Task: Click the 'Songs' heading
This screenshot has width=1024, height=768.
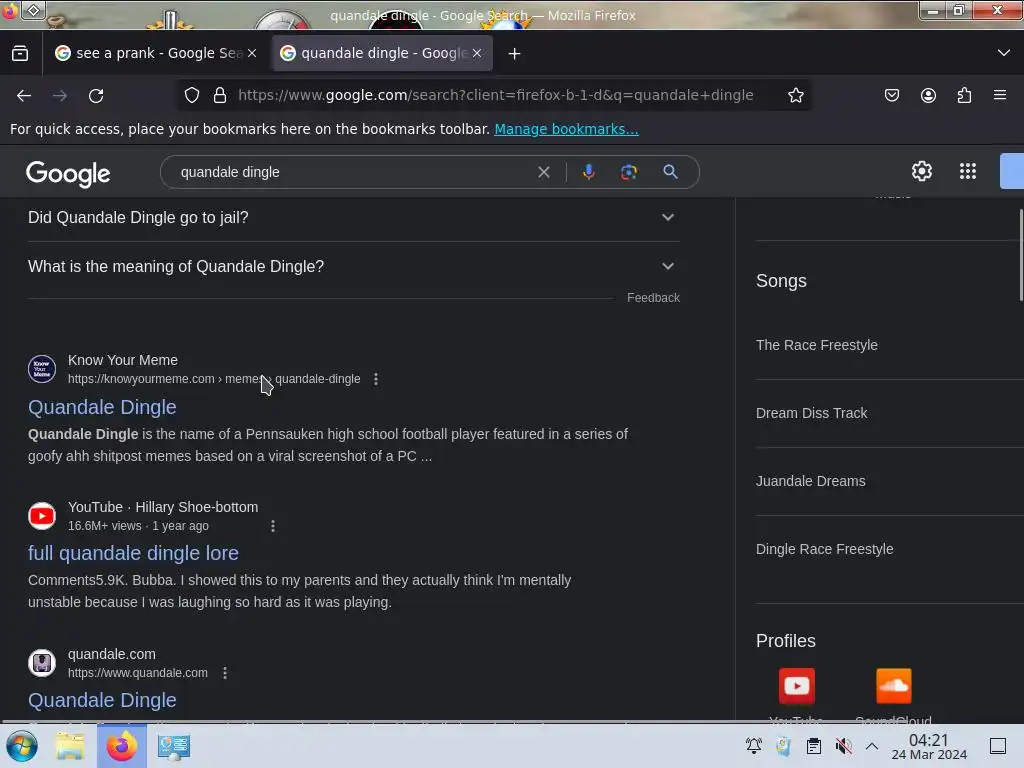Action: [781, 281]
